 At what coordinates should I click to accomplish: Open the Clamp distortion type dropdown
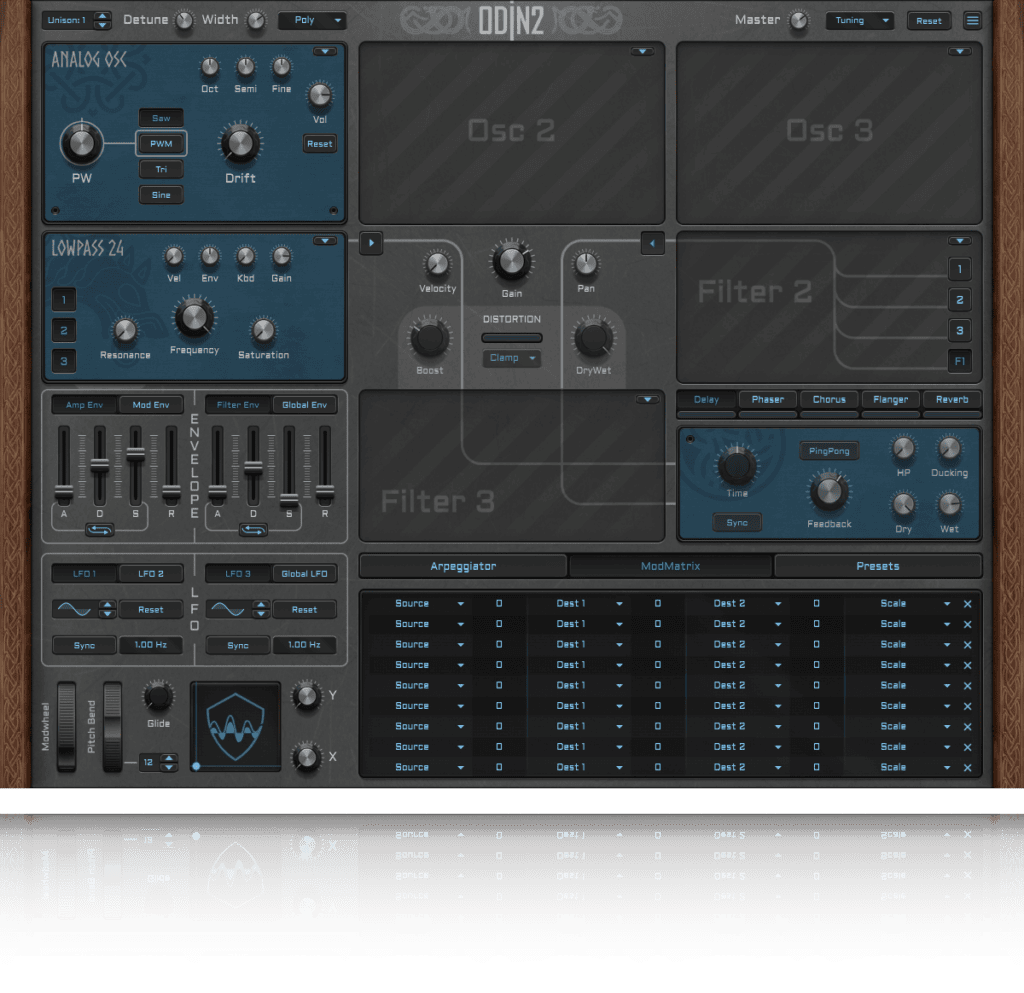click(x=511, y=358)
